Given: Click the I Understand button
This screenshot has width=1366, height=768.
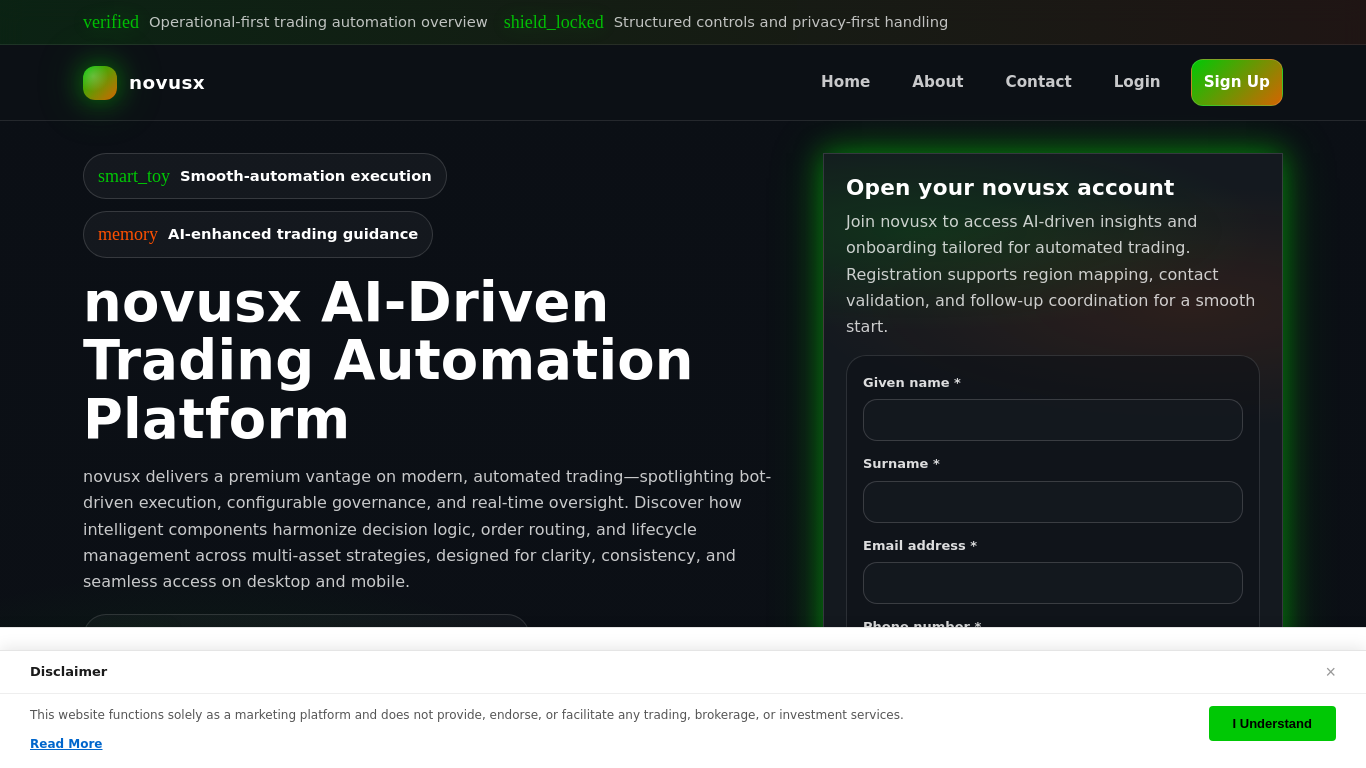Looking at the screenshot, I should click(1272, 723).
